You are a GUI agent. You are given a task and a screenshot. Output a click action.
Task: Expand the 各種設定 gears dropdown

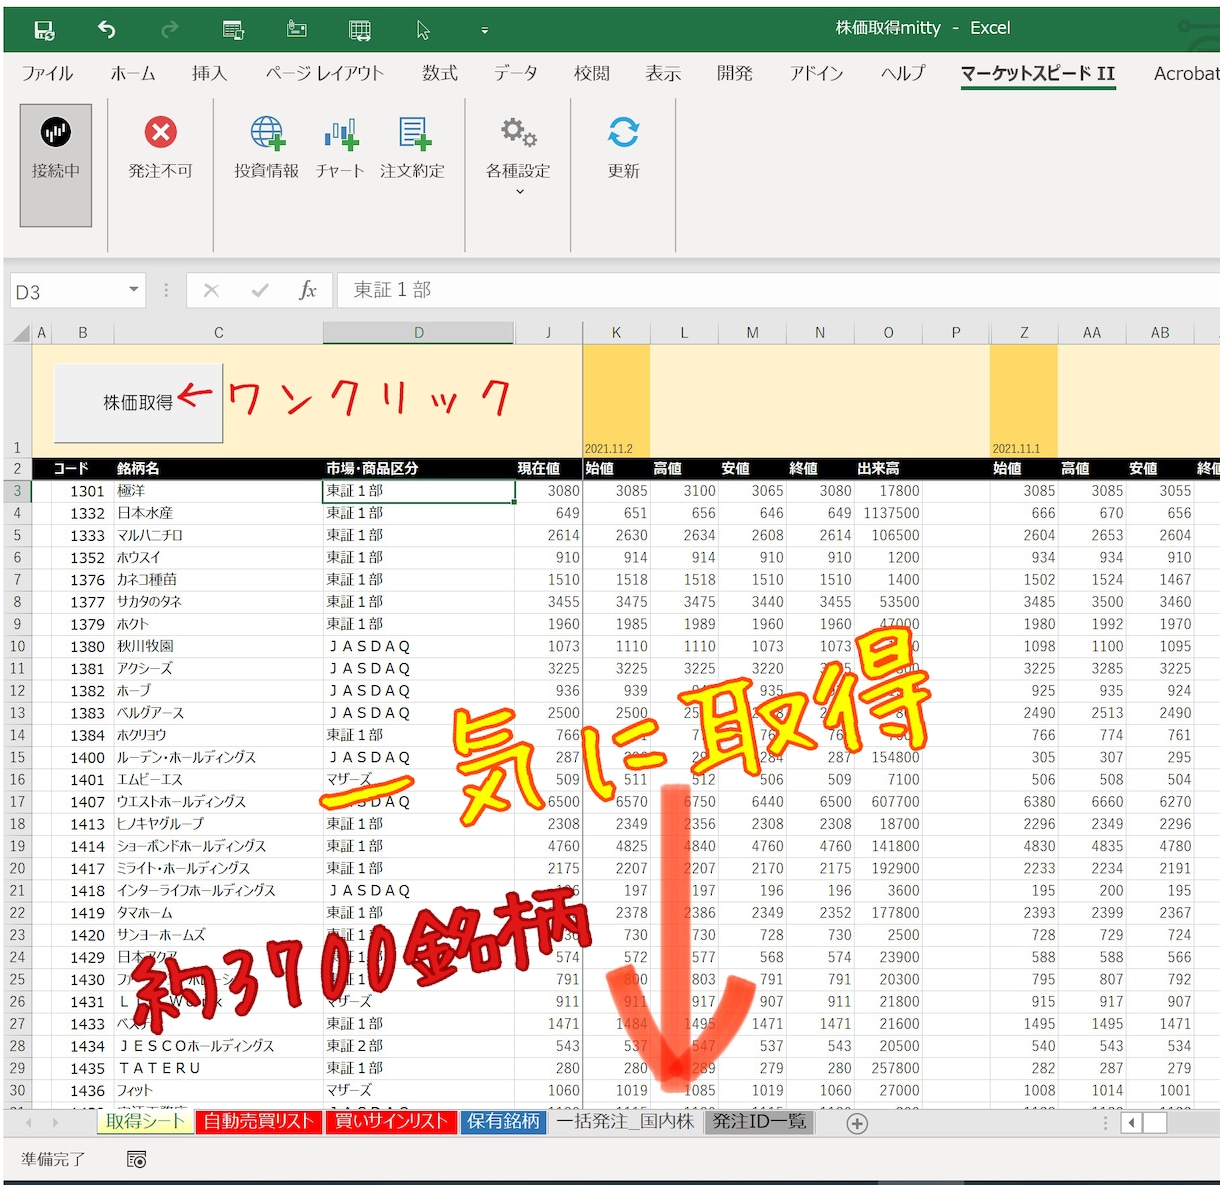(x=518, y=155)
